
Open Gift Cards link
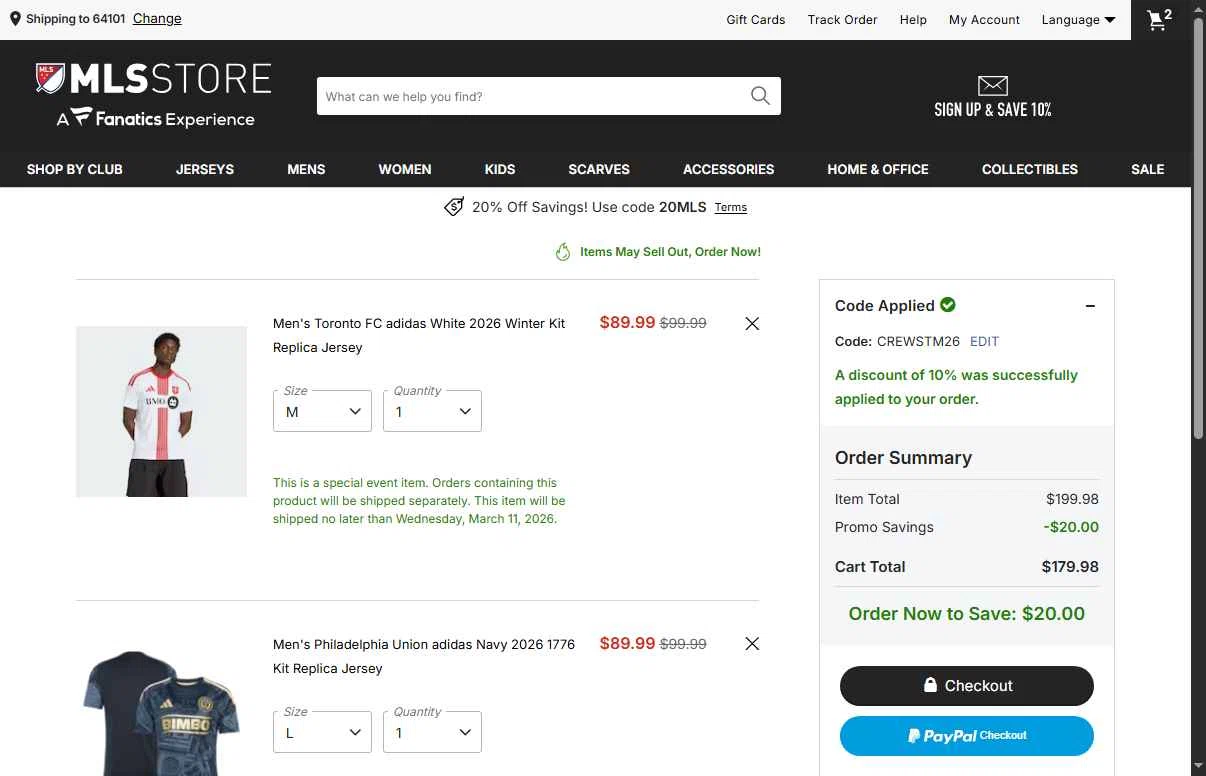coord(756,19)
